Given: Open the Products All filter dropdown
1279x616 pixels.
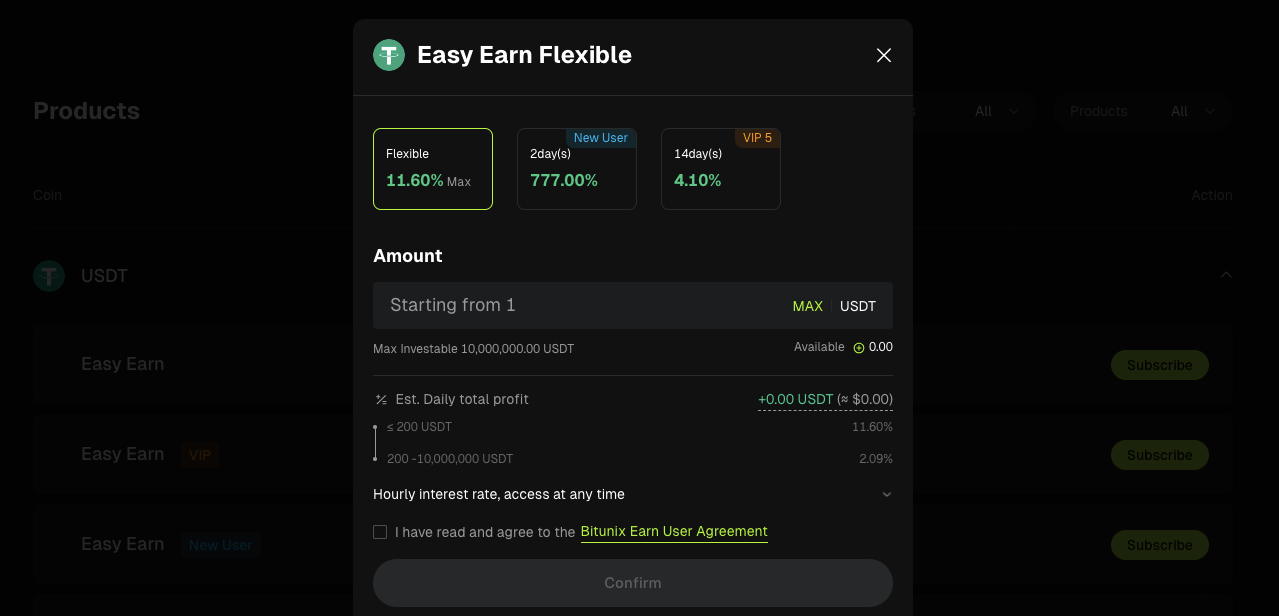Looking at the screenshot, I should pos(1193,111).
